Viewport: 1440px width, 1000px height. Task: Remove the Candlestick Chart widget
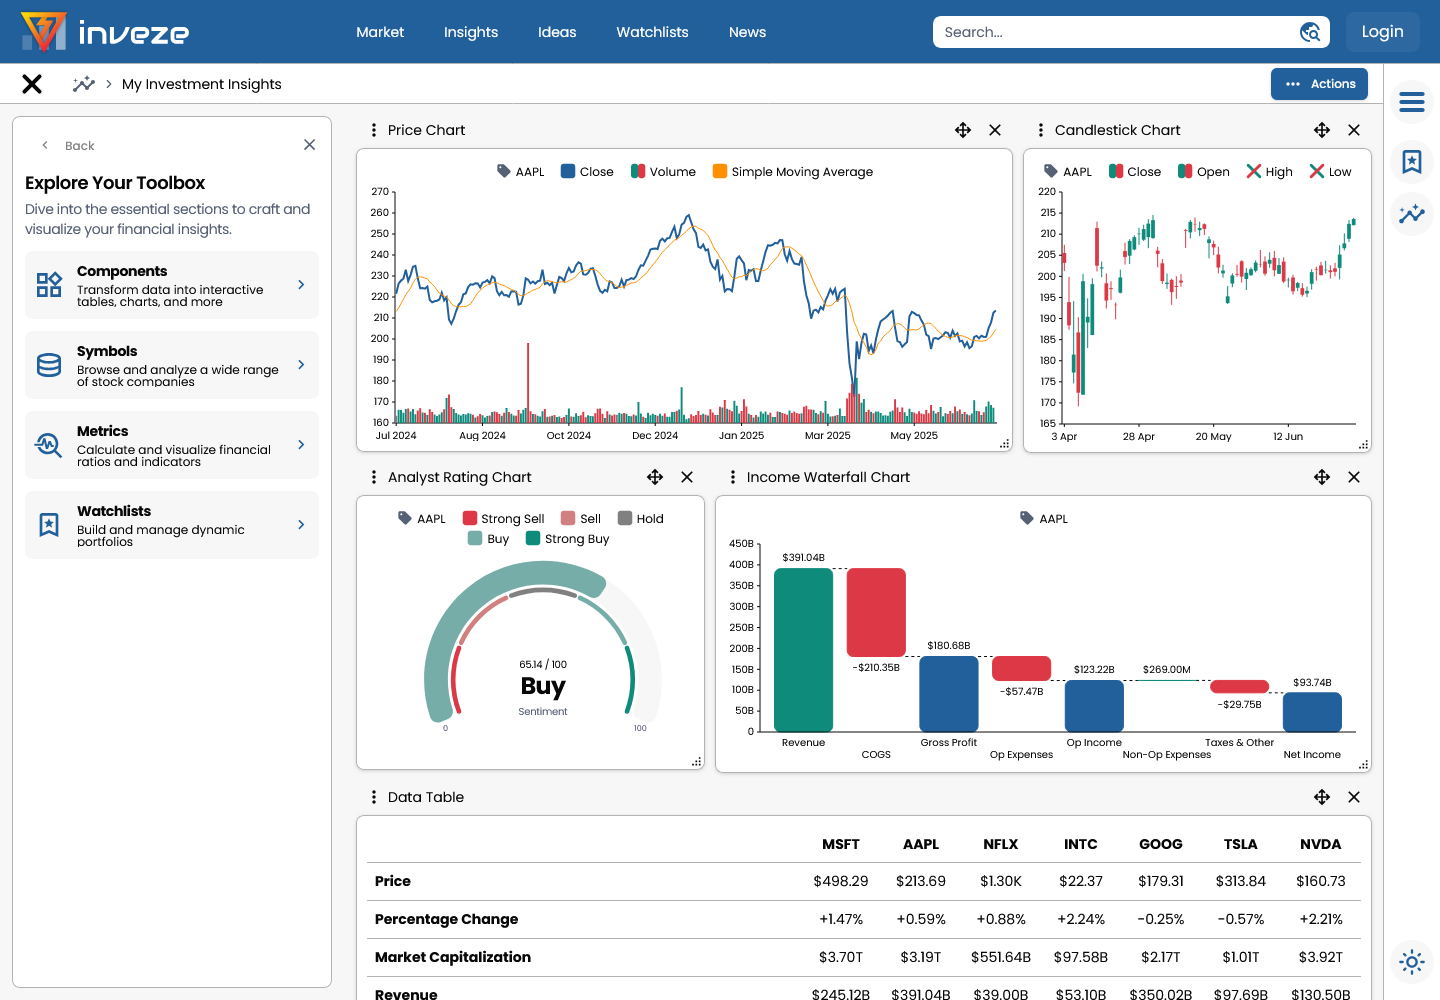[x=1354, y=130]
